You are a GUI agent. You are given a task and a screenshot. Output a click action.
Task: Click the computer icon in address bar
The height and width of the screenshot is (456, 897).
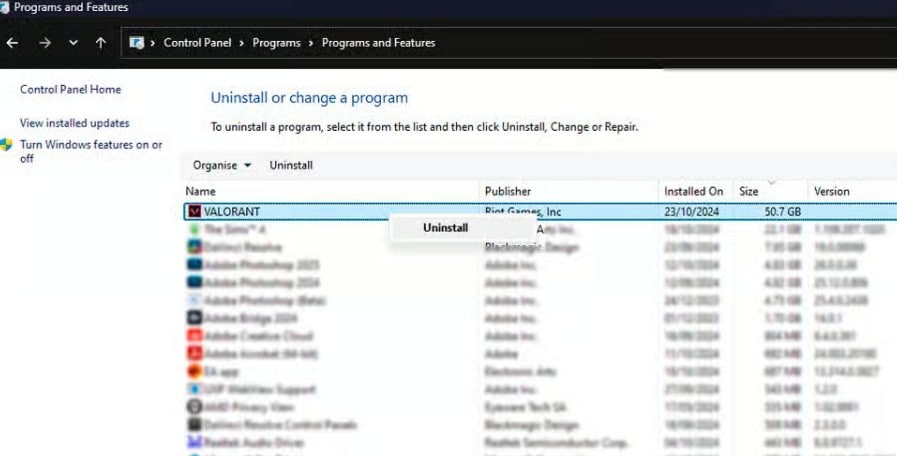click(136, 43)
